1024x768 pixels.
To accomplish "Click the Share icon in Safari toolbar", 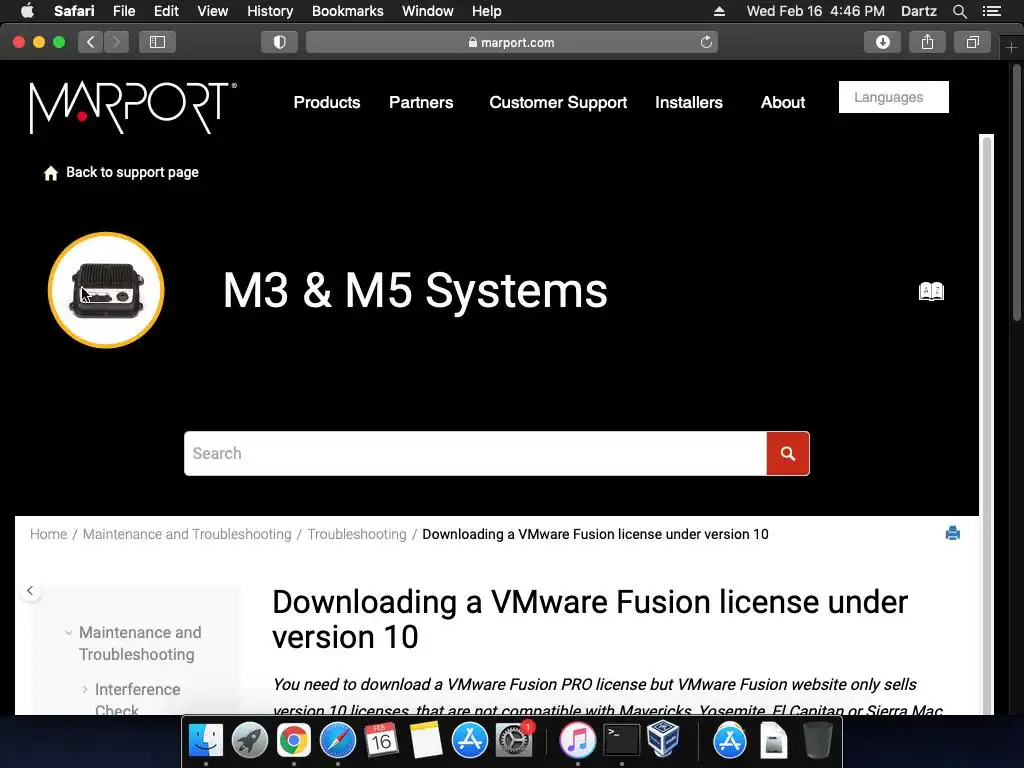I will 927,42.
